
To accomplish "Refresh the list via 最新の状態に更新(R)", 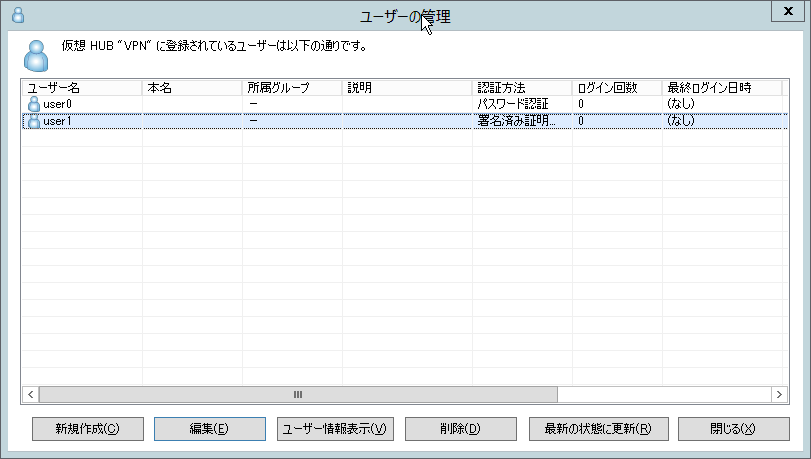I will pyautogui.click(x=599, y=429).
